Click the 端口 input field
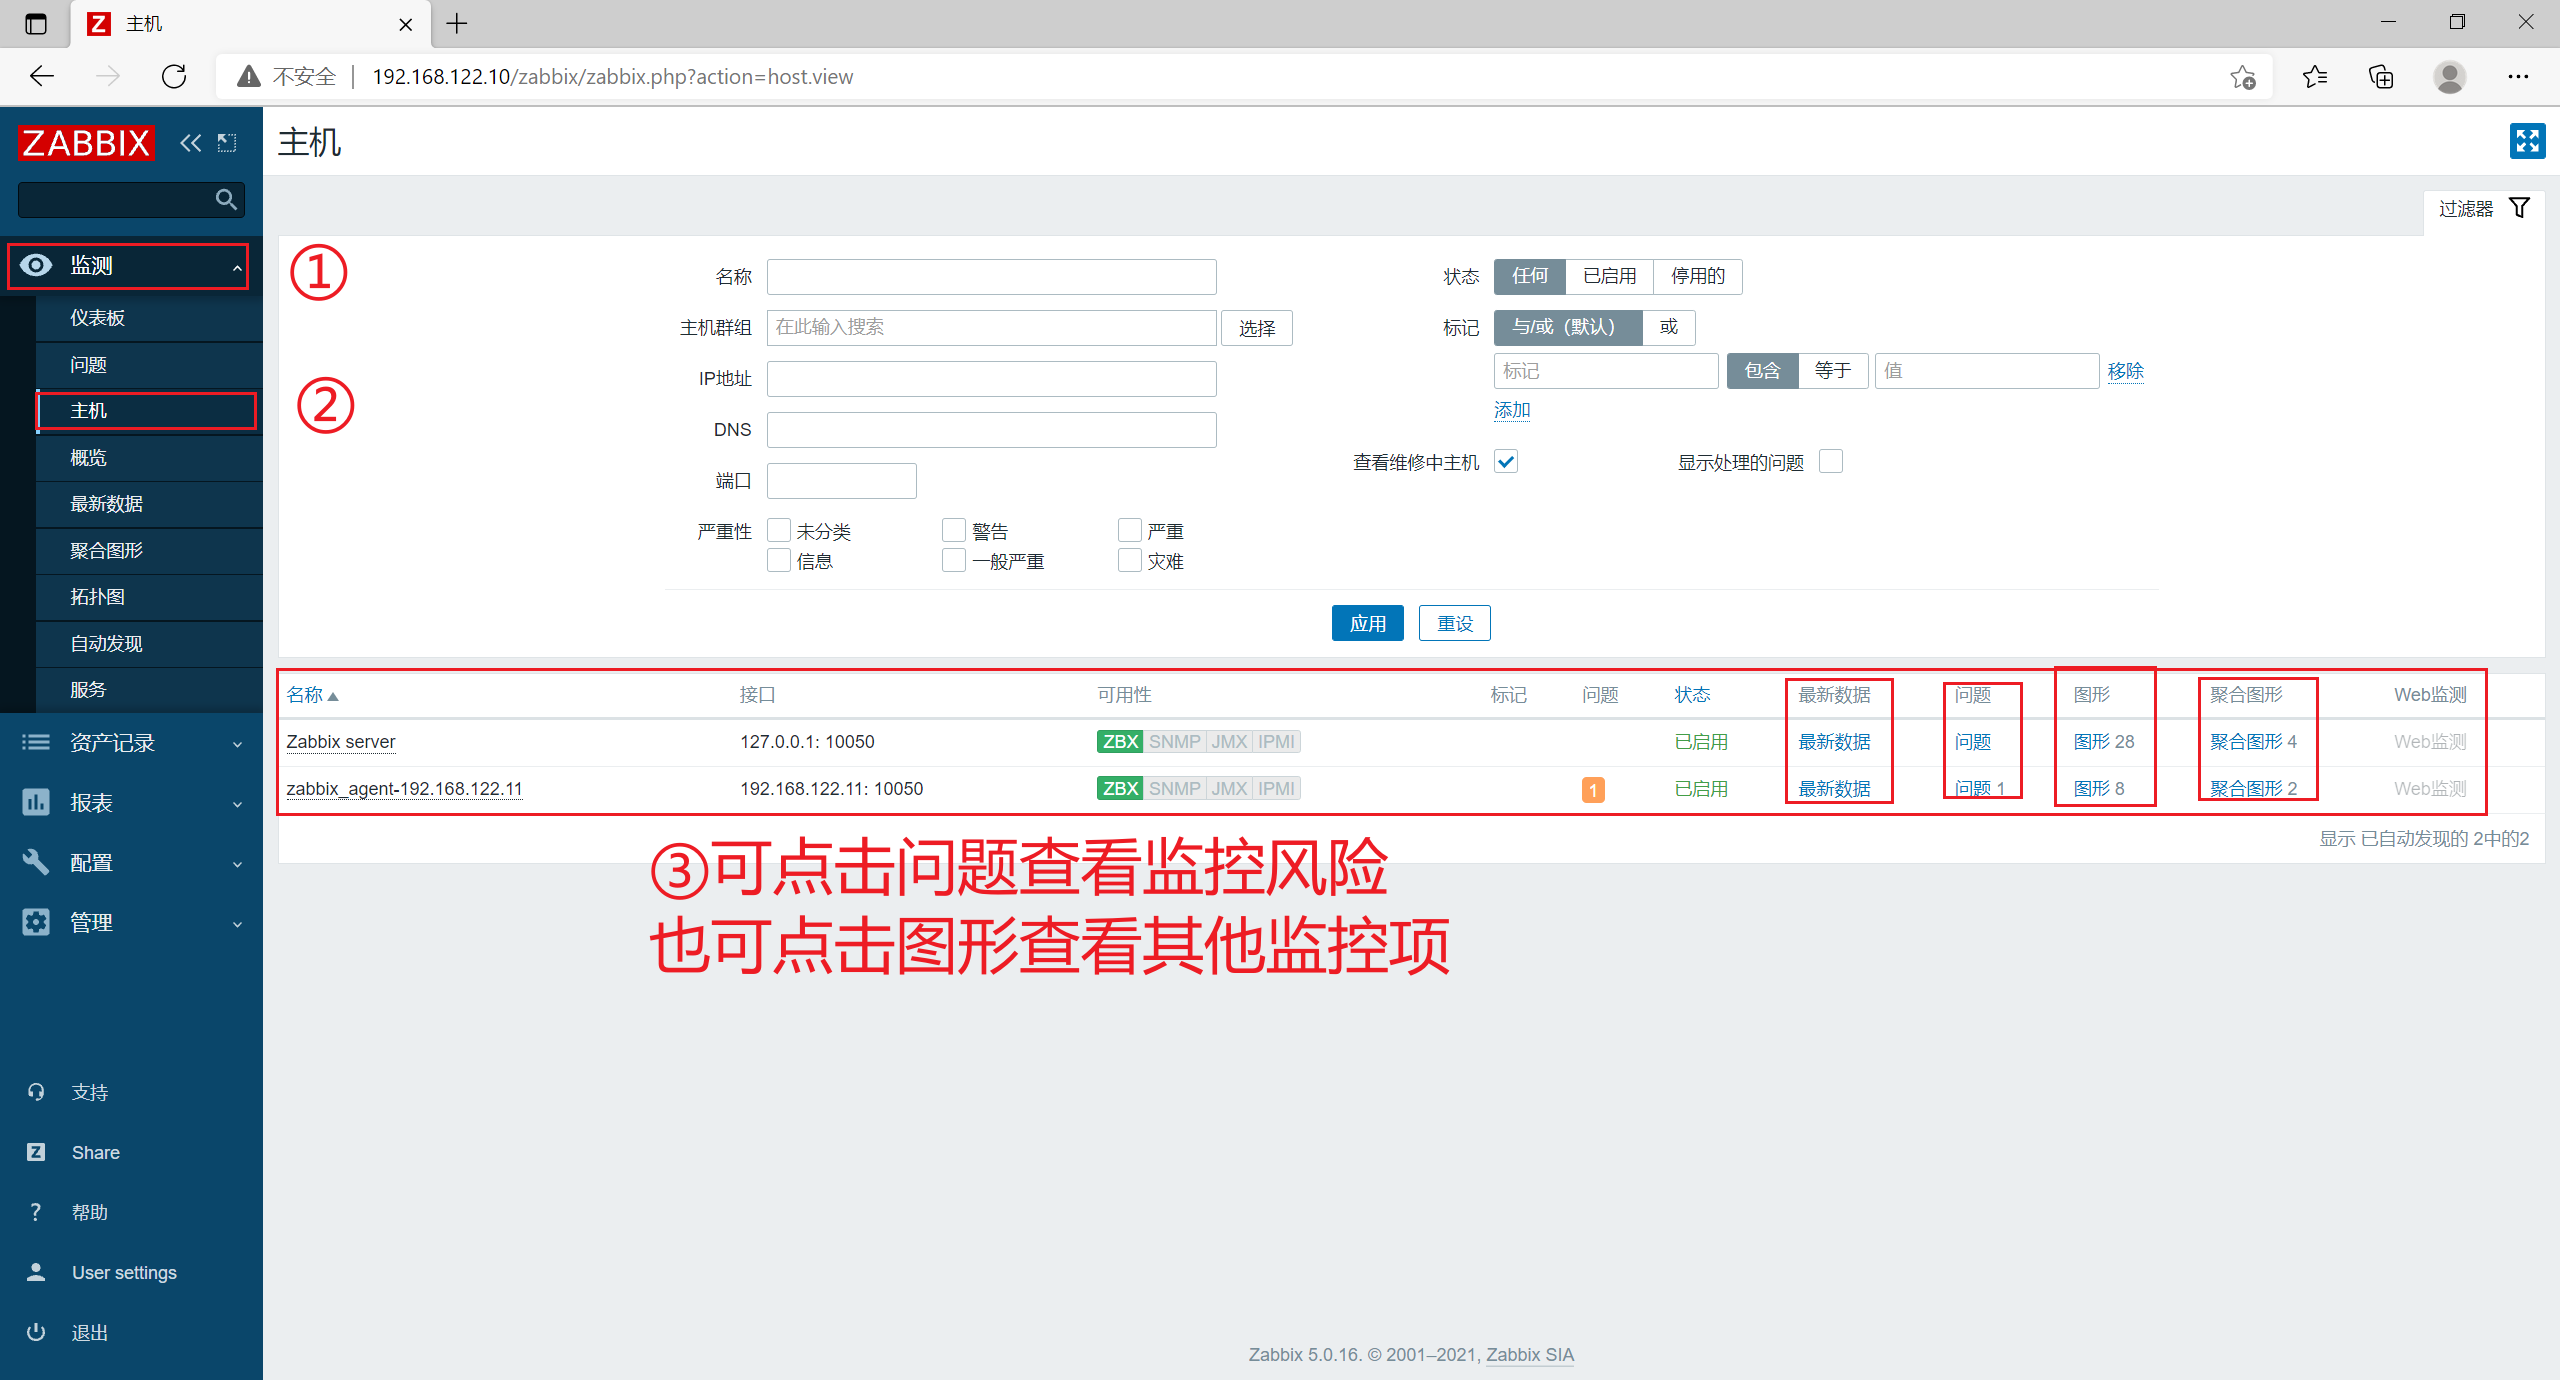Screen dimensions: 2560x1380 [841, 481]
